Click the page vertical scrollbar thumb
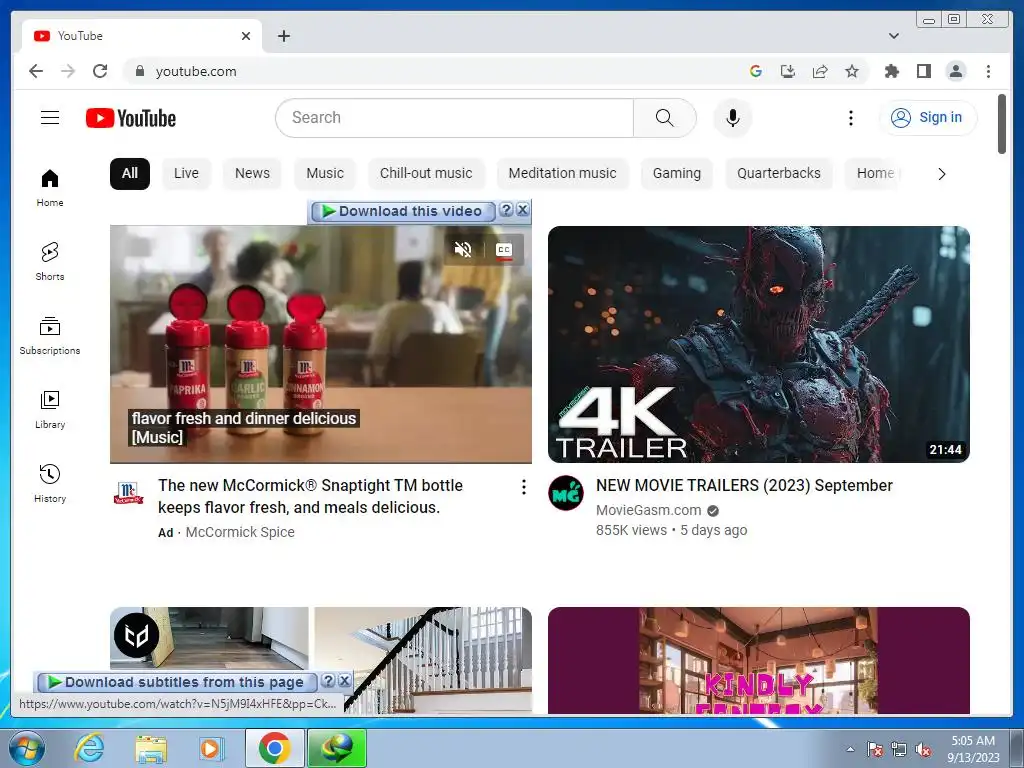Screen dimensions: 1024x768 pyautogui.click(x=1002, y=124)
